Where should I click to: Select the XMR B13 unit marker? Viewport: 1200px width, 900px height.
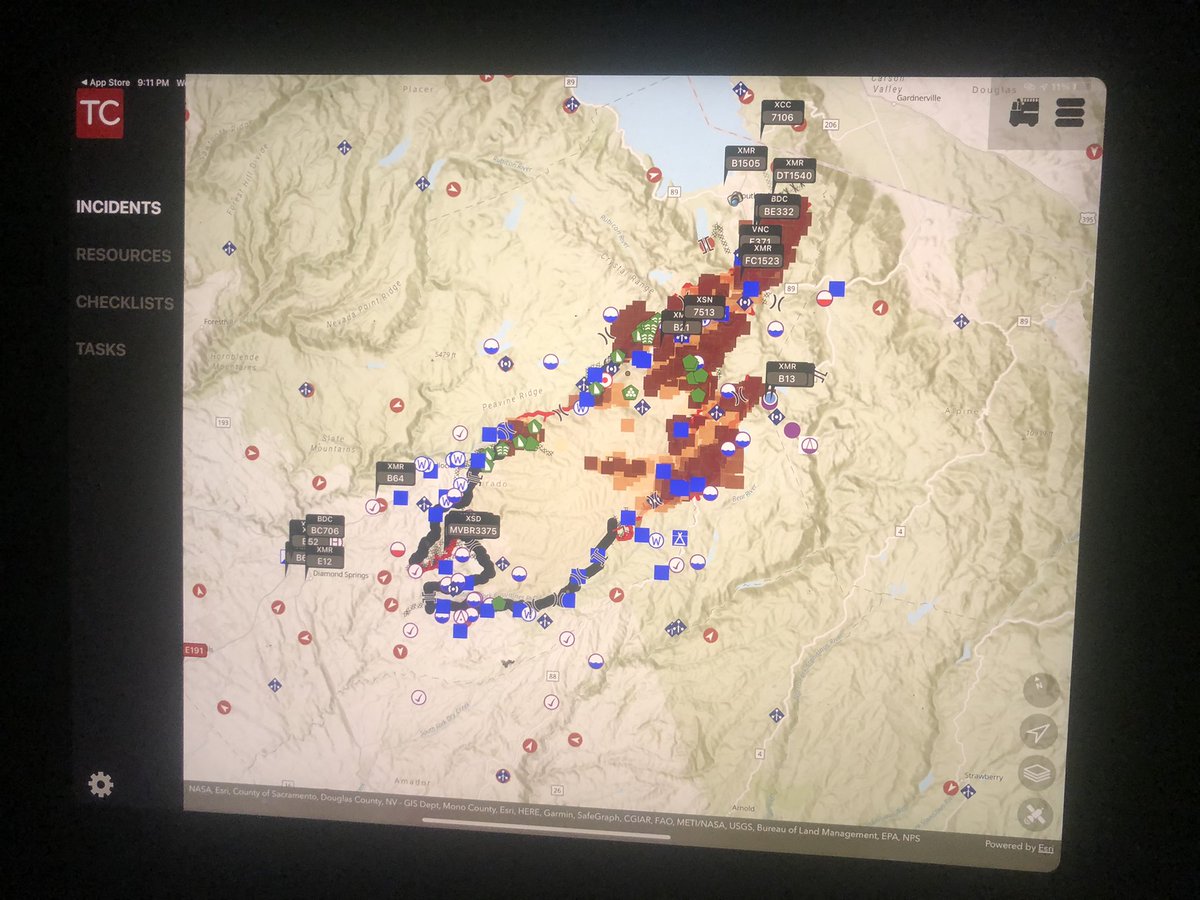(787, 373)
